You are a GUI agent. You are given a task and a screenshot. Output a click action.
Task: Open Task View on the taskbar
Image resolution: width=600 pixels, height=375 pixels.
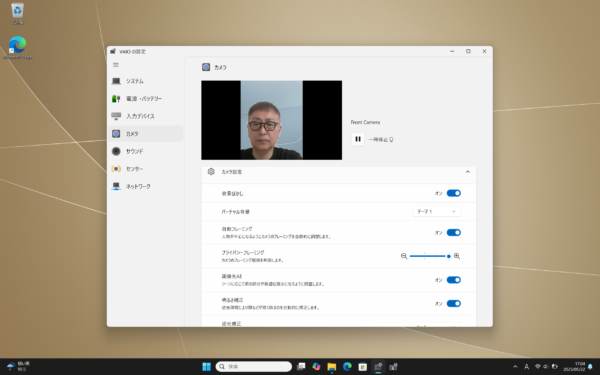point(301,367)
